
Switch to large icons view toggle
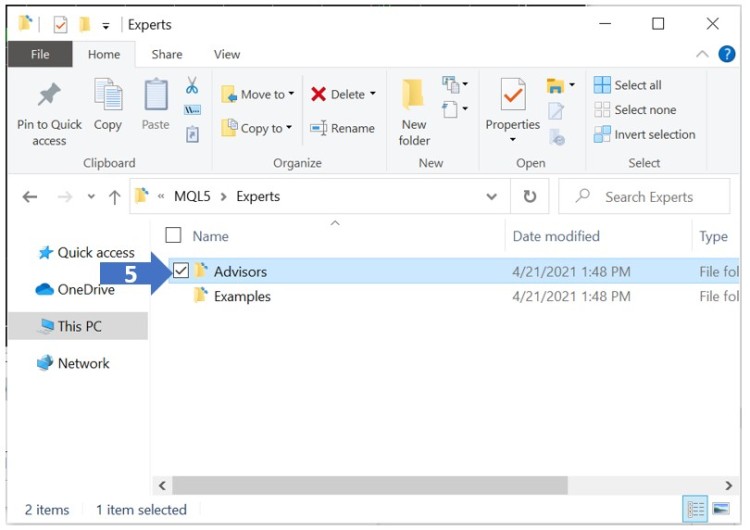[721, 510]
